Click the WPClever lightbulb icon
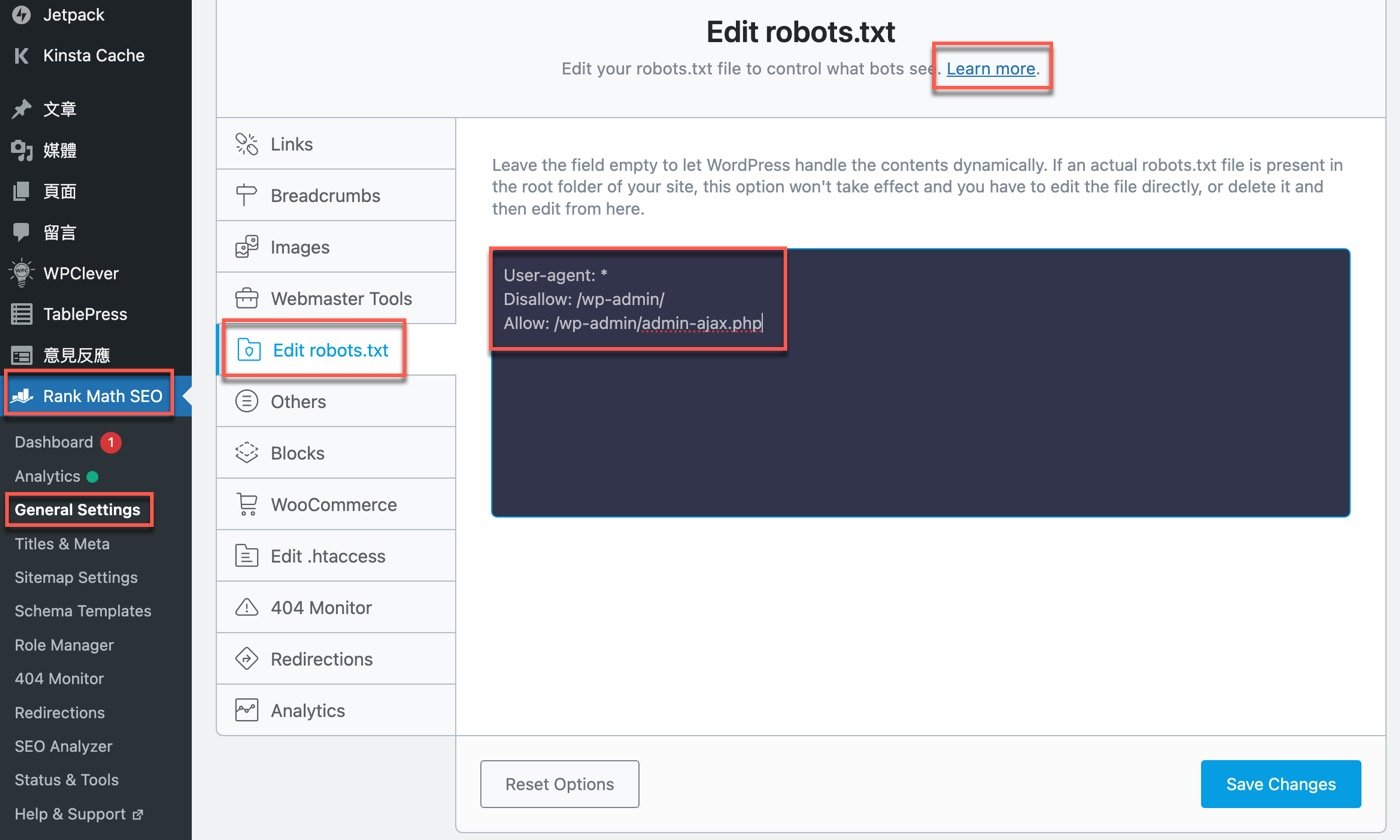Image resolution: width=1400 pixels, height=840 pixels. tap(21, 273)
